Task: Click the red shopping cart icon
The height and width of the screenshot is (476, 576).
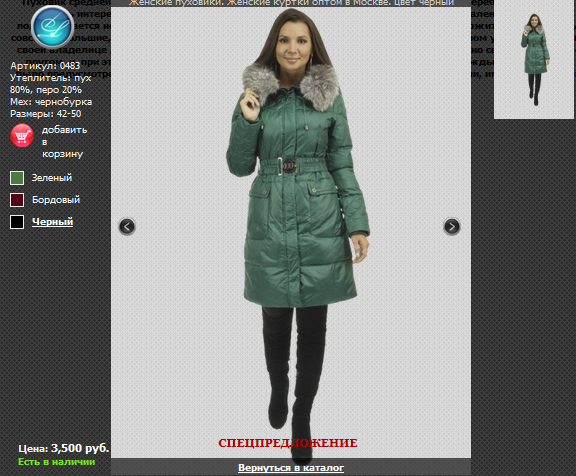Action: tap(22, 136)
